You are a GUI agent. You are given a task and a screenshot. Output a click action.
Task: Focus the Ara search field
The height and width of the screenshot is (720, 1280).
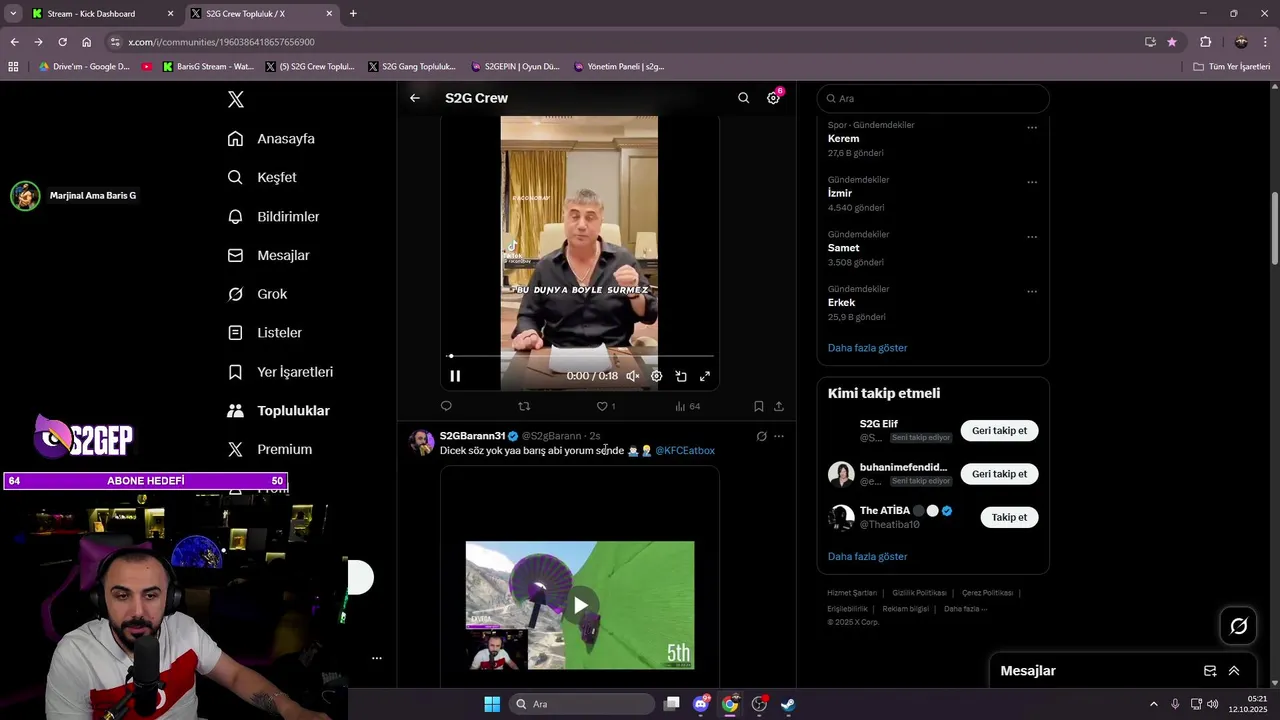pos(933,98)
